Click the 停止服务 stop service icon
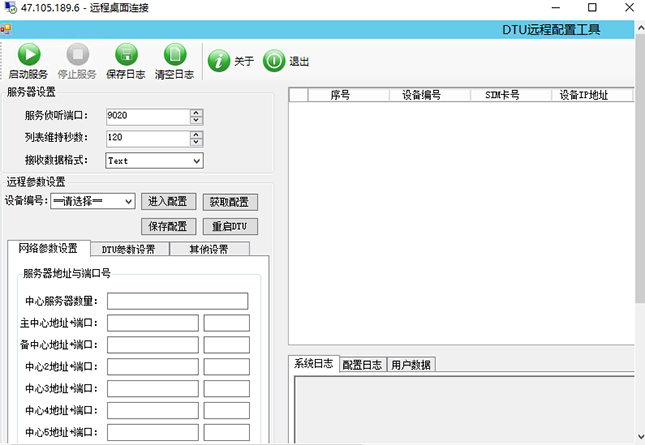 click(x=77, y=55)
